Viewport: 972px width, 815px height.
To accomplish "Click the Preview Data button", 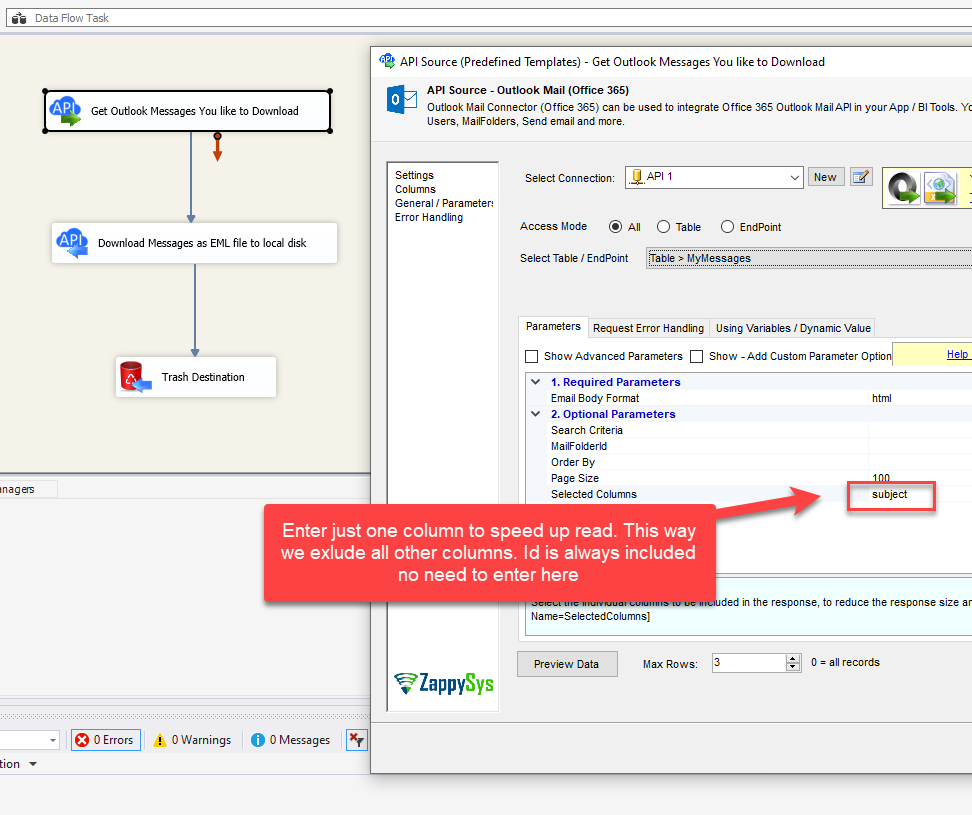I will 567,663.
